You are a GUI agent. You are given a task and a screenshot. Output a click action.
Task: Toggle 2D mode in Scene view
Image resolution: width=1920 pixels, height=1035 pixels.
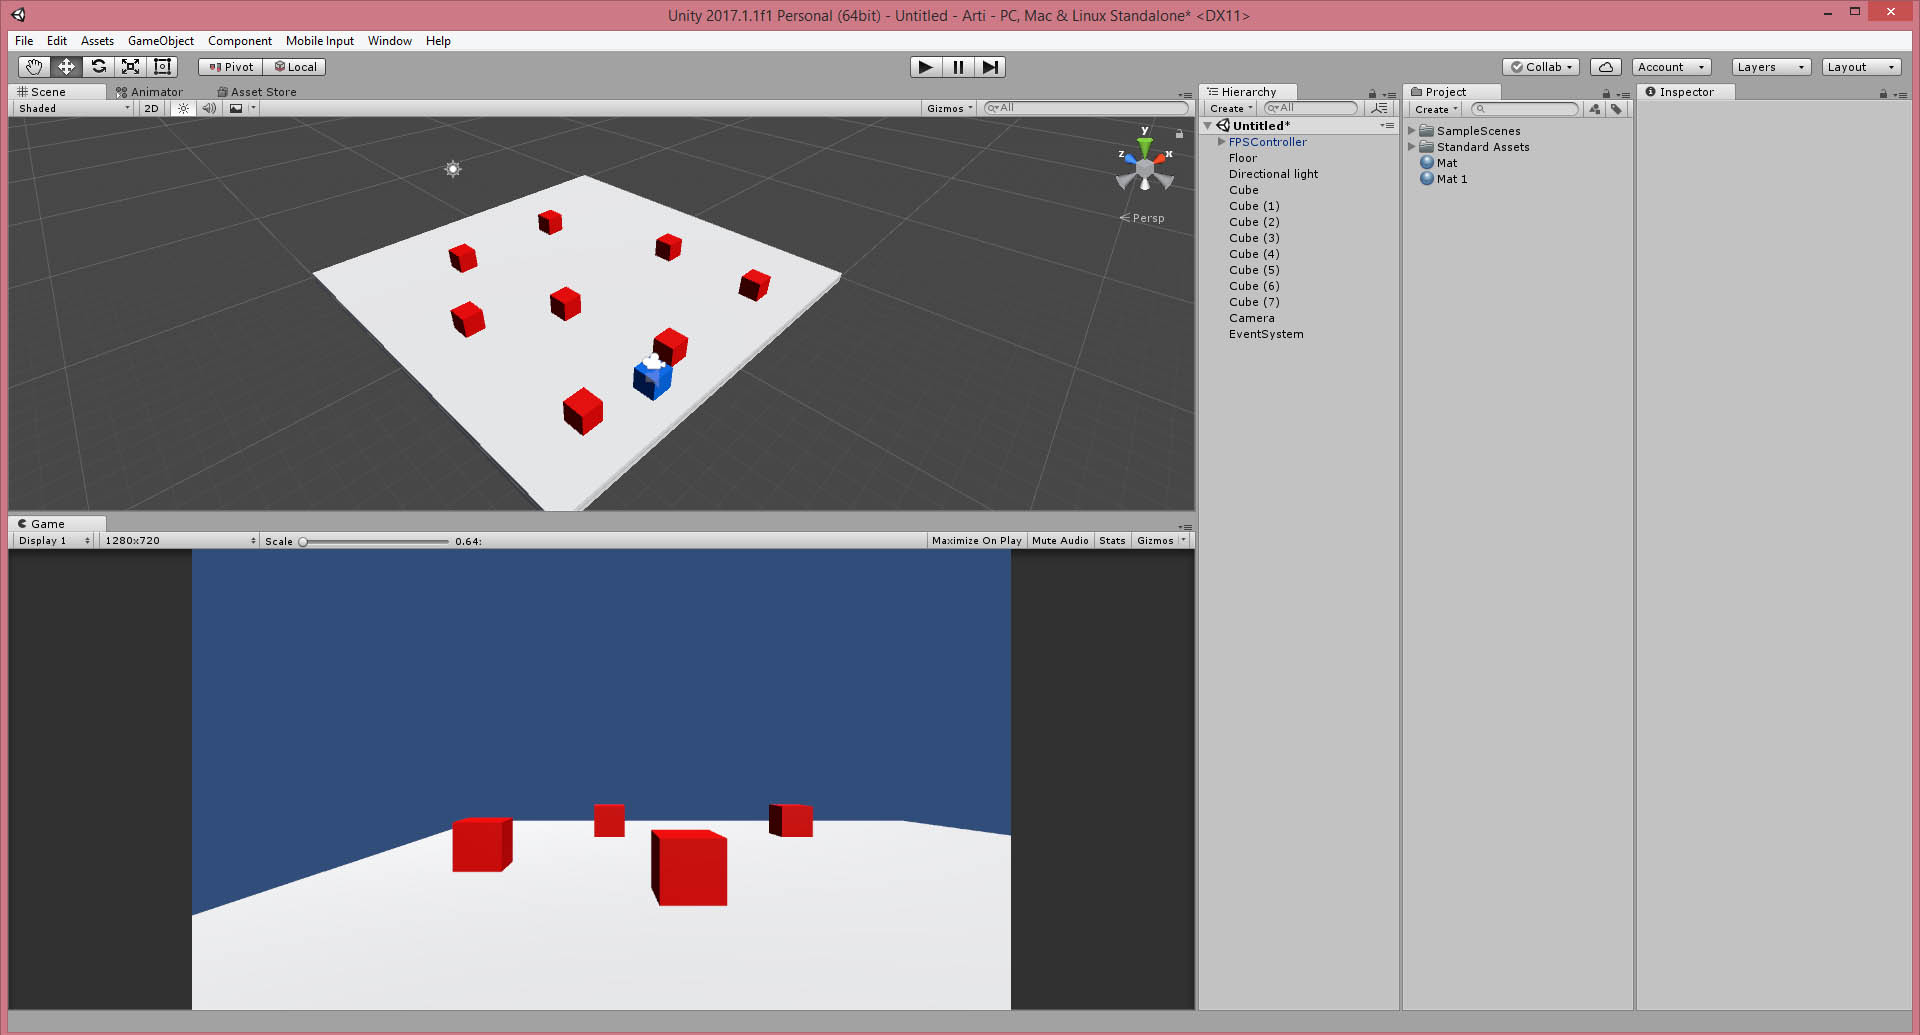point(151,108)
